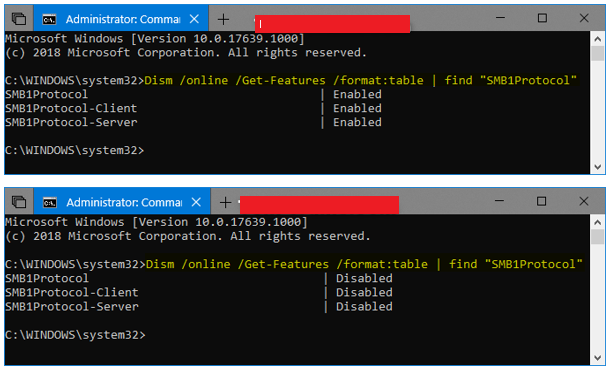Click scroll-up arrow in bottom console
This screenshot has width=609, height=371.
597,222
